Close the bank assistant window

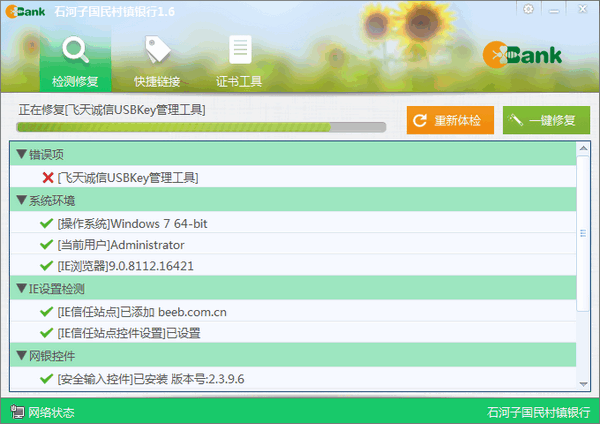tap(582, 9)
